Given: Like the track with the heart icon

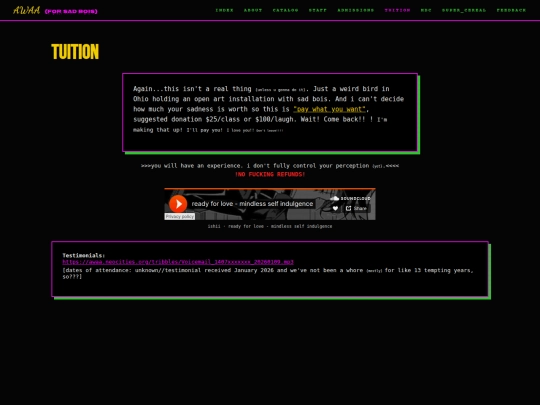Looking at the screenshot, I should coord(335,208).
